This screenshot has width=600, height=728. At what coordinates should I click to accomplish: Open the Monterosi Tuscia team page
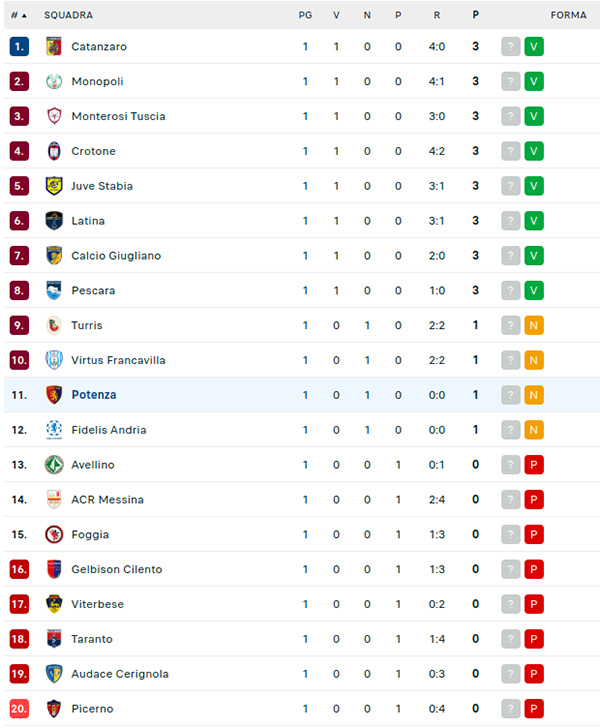click(x=118, y=116)
